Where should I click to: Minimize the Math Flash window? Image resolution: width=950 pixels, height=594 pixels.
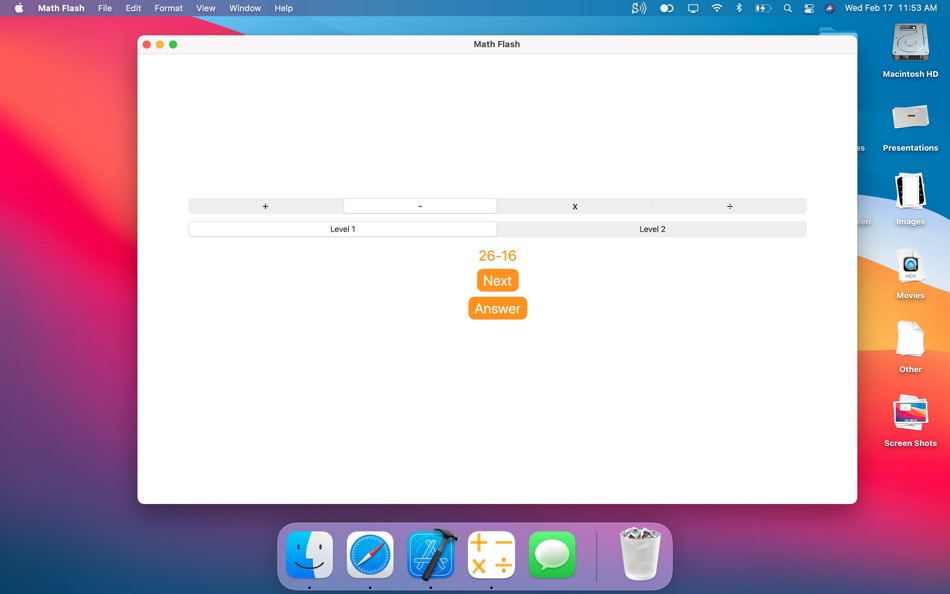tap(160, 44)
